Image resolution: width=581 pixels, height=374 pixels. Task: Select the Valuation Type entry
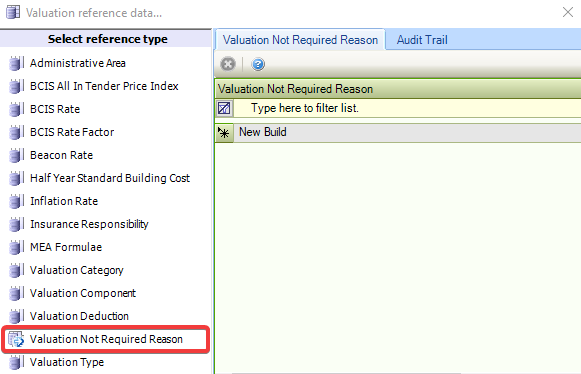(67, 362)
